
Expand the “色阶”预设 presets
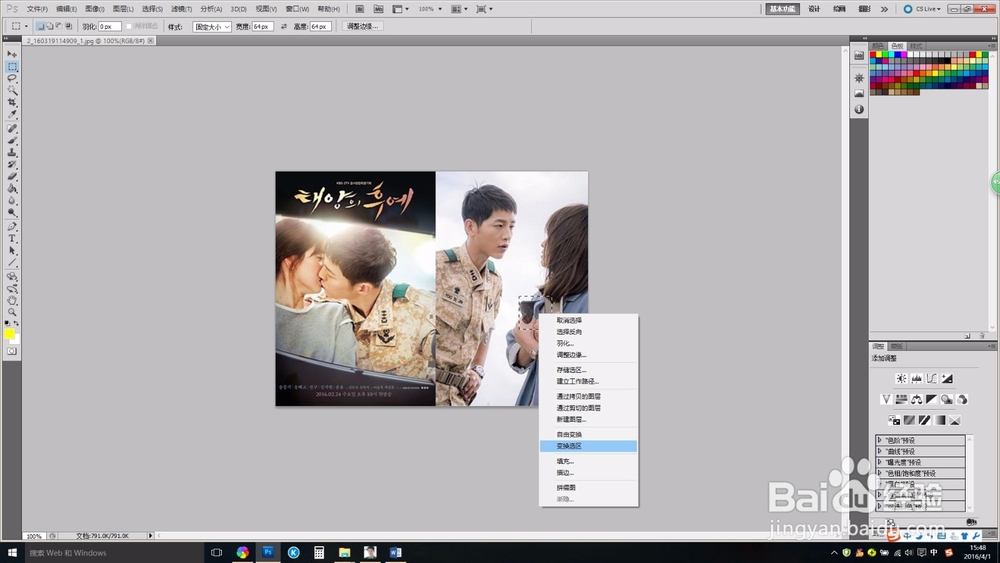879,440
